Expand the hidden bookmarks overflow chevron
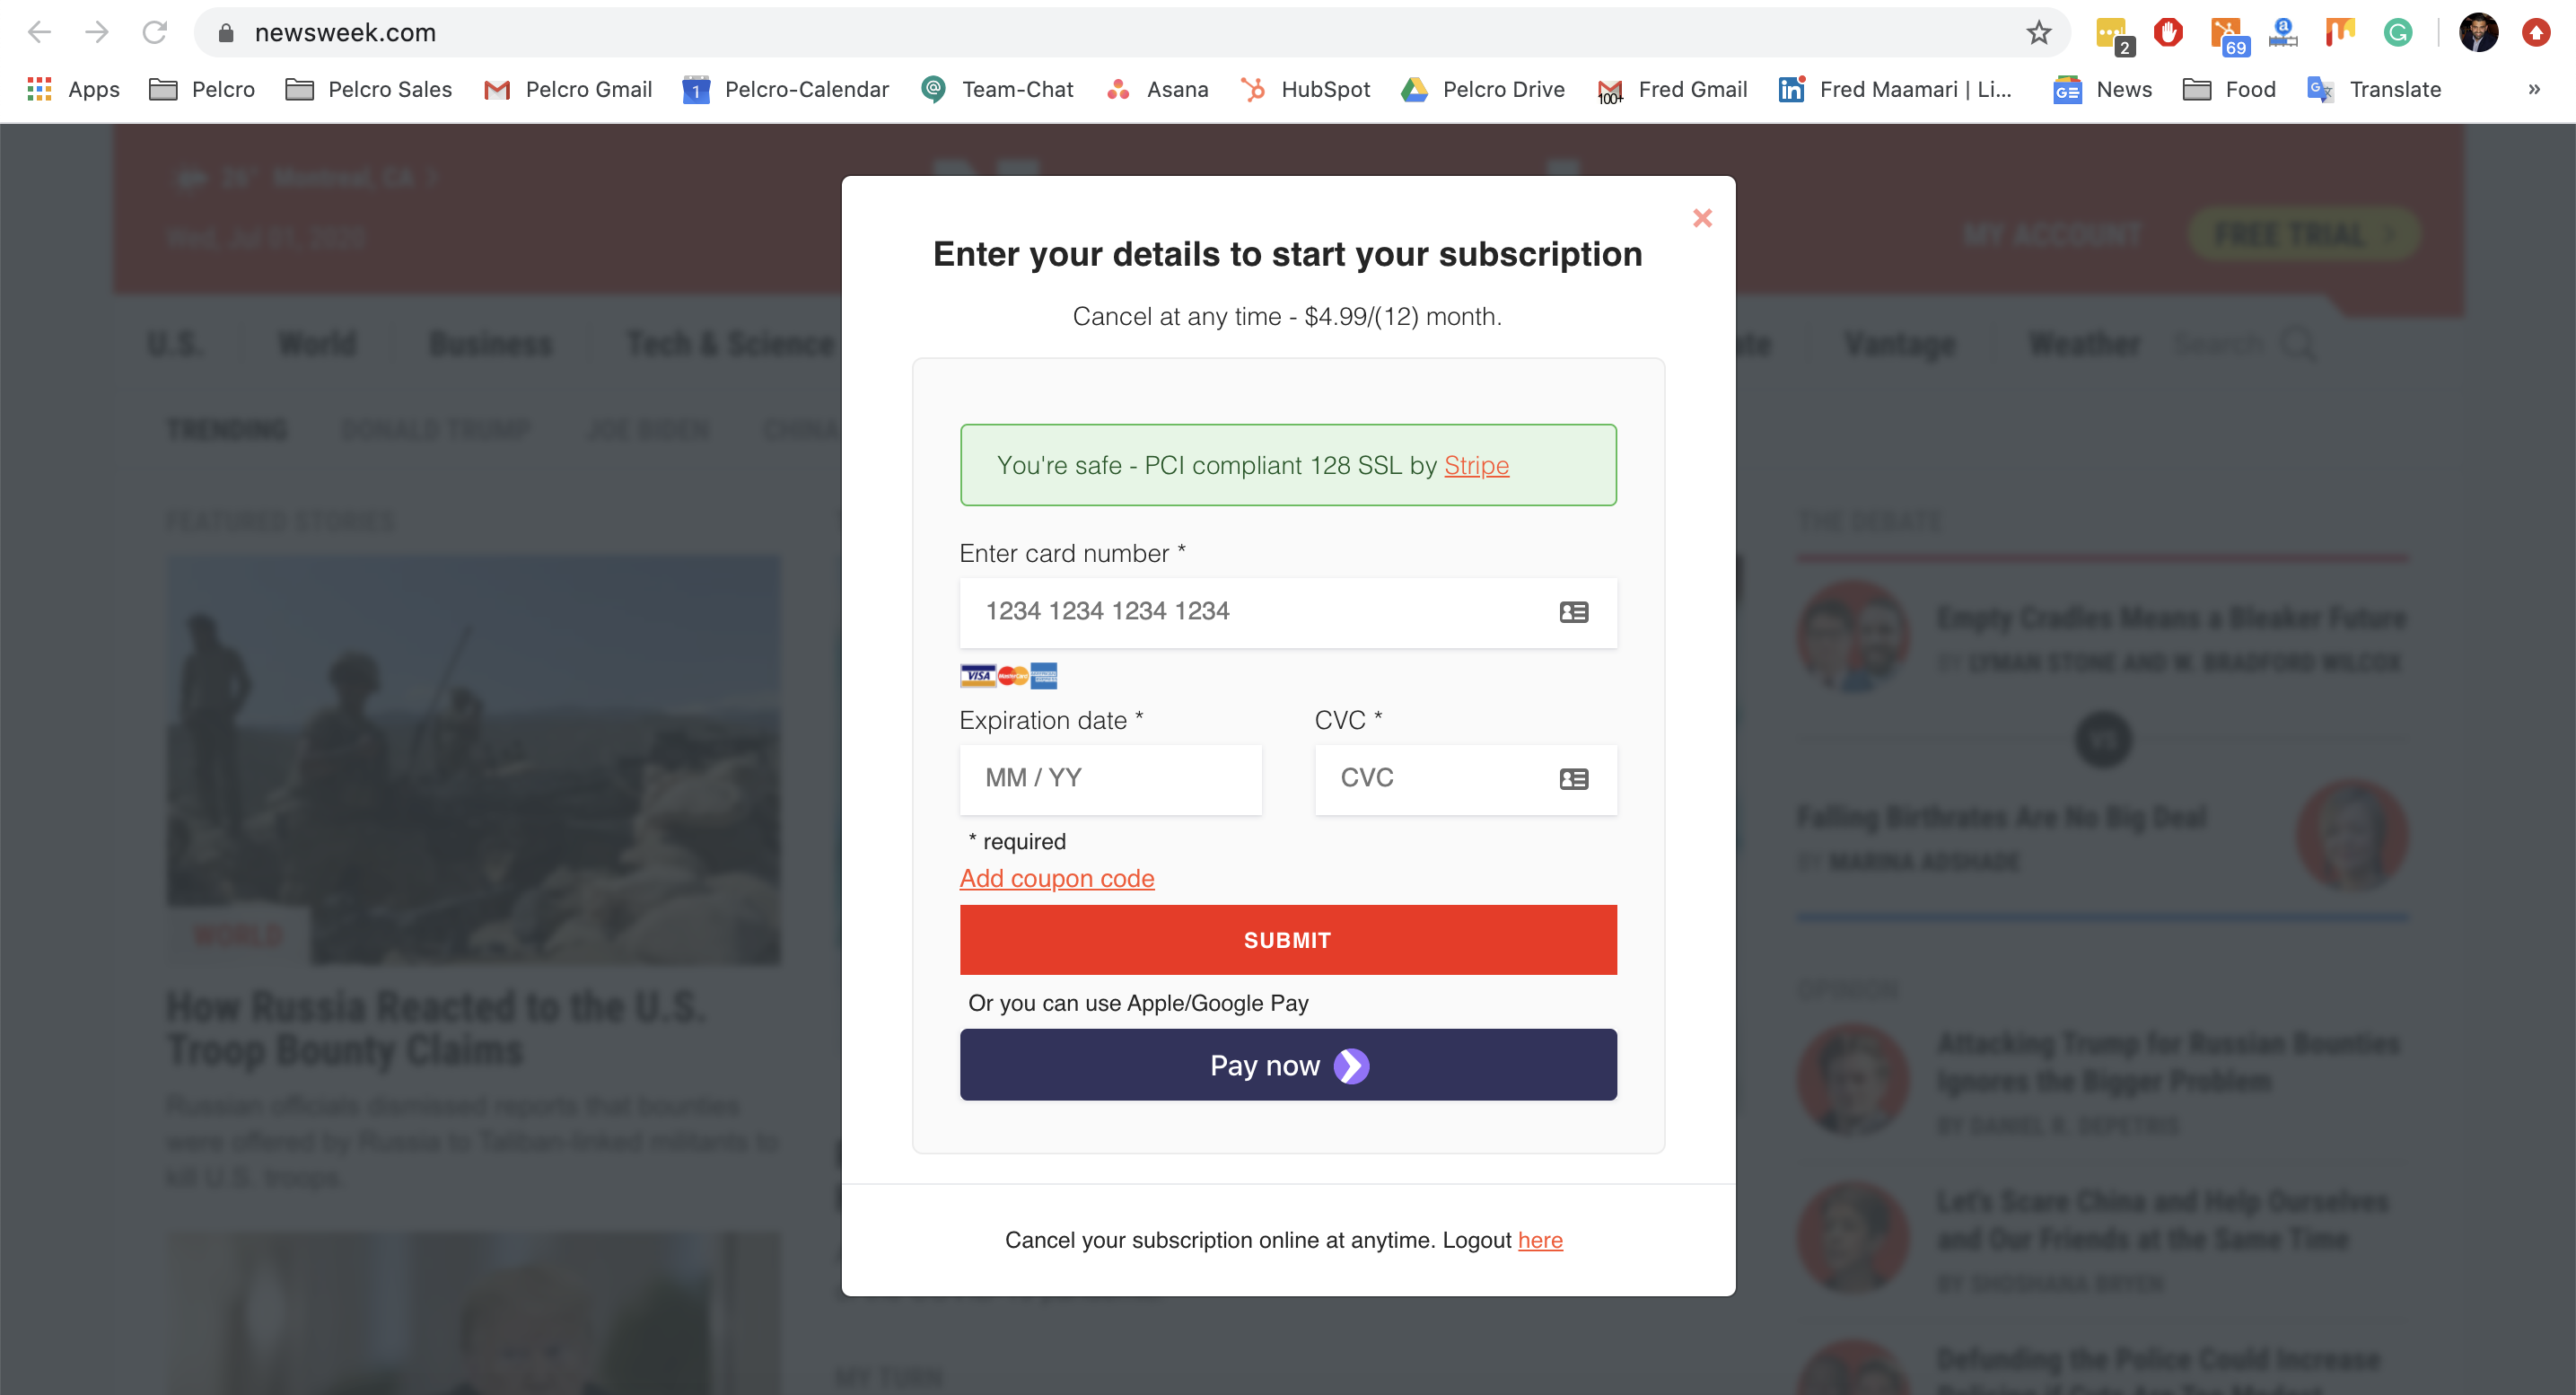The image size is (2576, 1395). pyautogui.click(x=2533, y=90)
